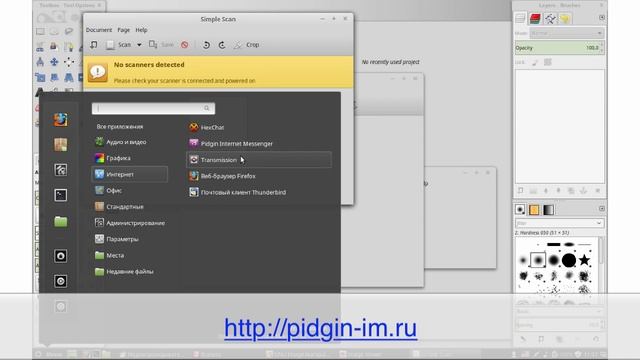640x360 pixels.
Task: Click the Save button in Simple Scan toolbar
Action: click(x=162, y=45)
